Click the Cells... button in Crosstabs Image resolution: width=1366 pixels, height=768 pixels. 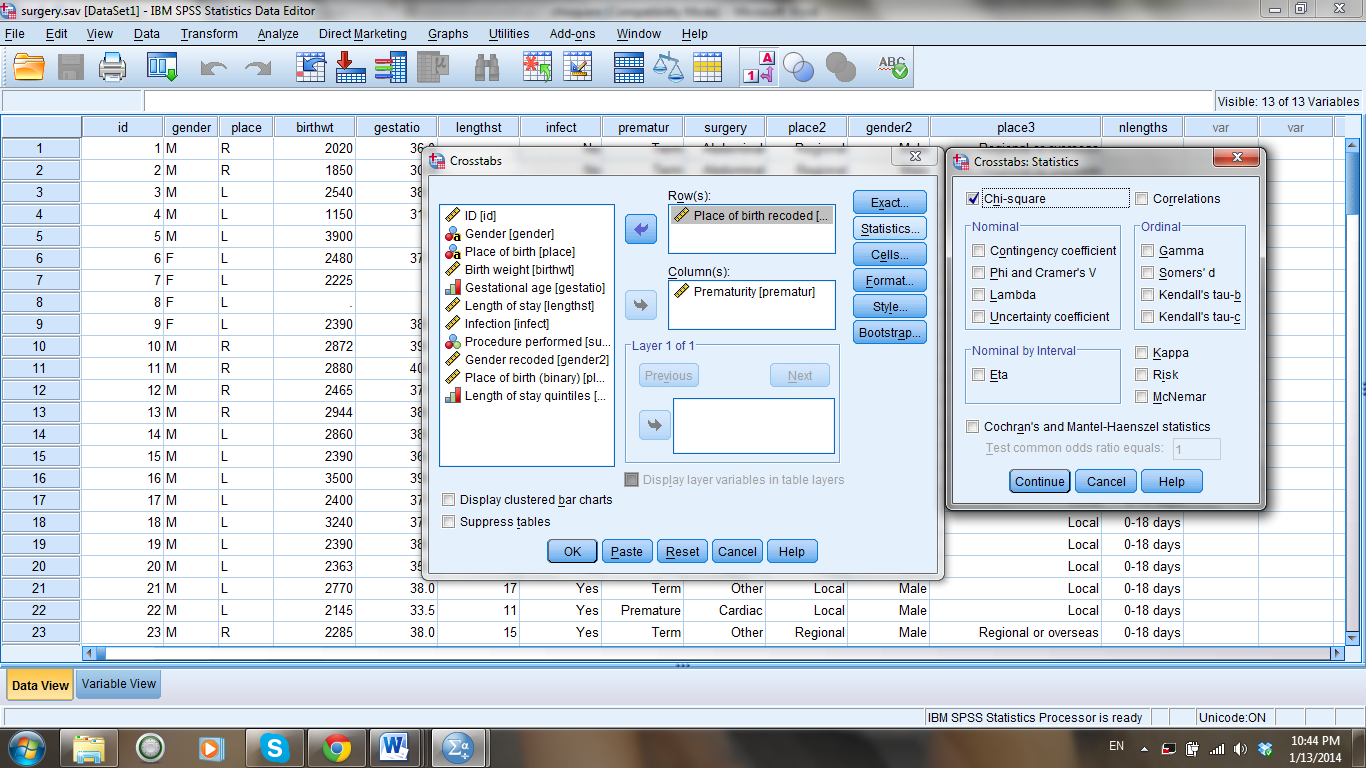890,255
